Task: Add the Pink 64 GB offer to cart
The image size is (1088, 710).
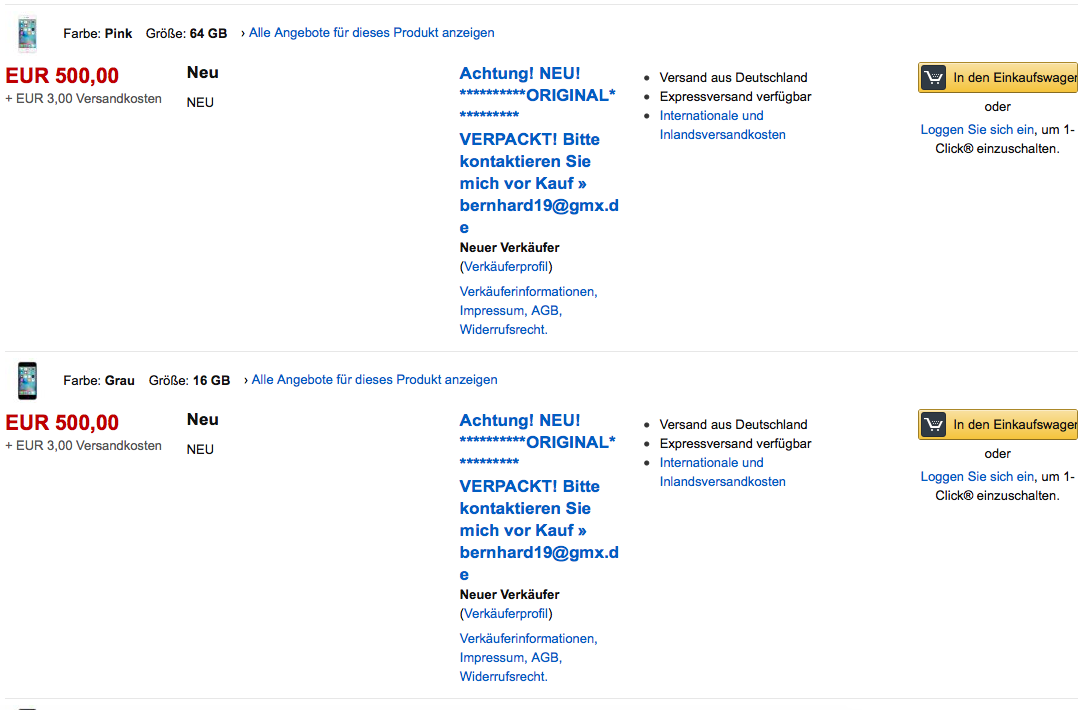Action: (x=1012, y=78)
